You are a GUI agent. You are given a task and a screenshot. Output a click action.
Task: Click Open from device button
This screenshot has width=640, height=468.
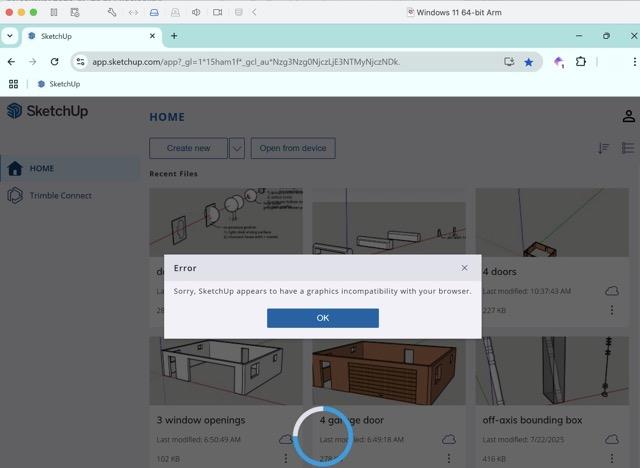pos(293,148)
